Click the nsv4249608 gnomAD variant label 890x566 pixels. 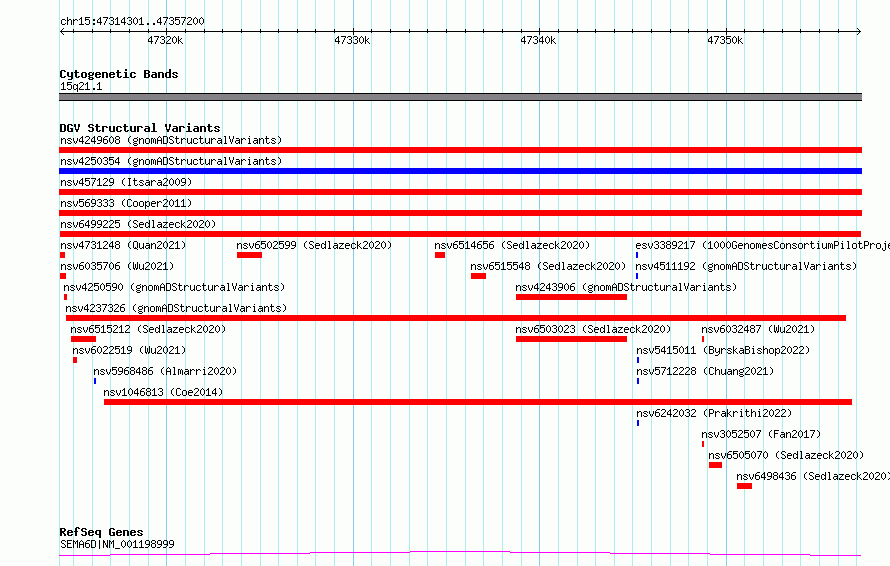(x=171, y=140)
